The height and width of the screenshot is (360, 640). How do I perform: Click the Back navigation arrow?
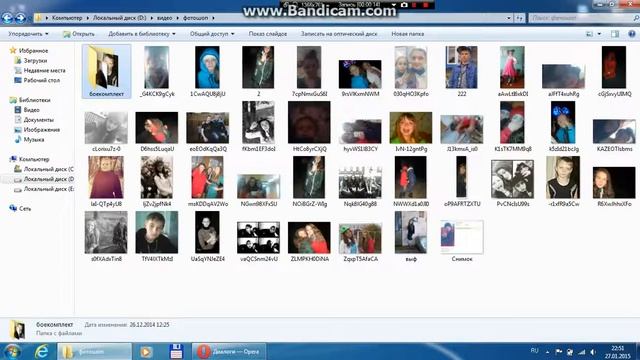[7, 18]
